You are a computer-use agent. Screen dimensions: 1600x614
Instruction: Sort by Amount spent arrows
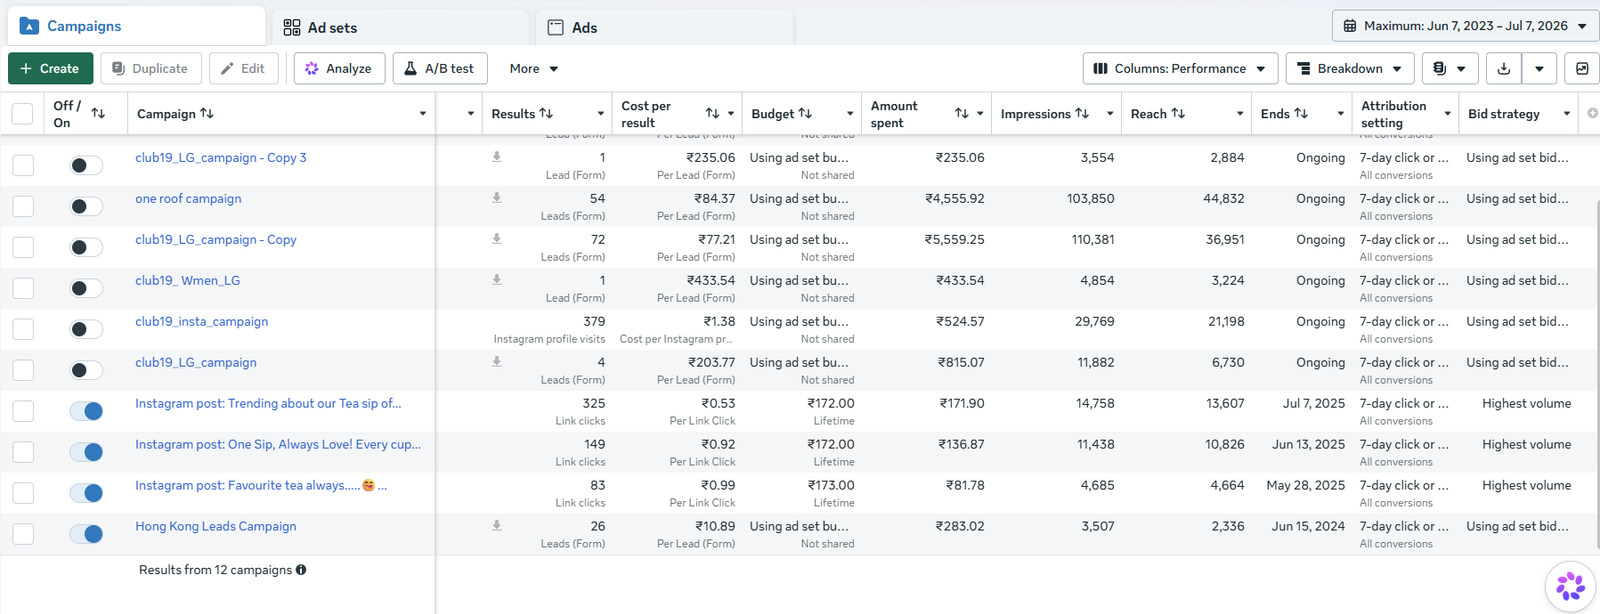(x=961, y=113)
